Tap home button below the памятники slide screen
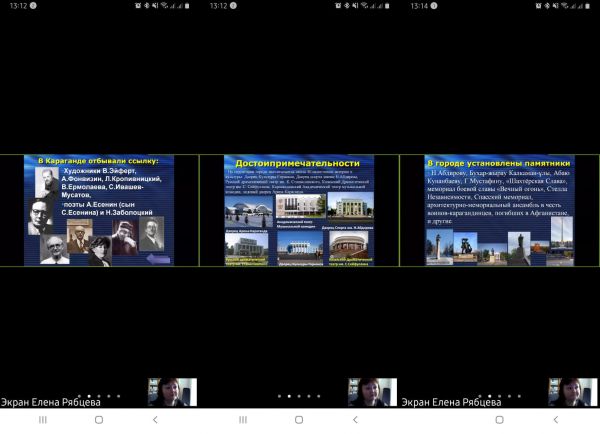 pyautogui.click(x=499, y=420)
